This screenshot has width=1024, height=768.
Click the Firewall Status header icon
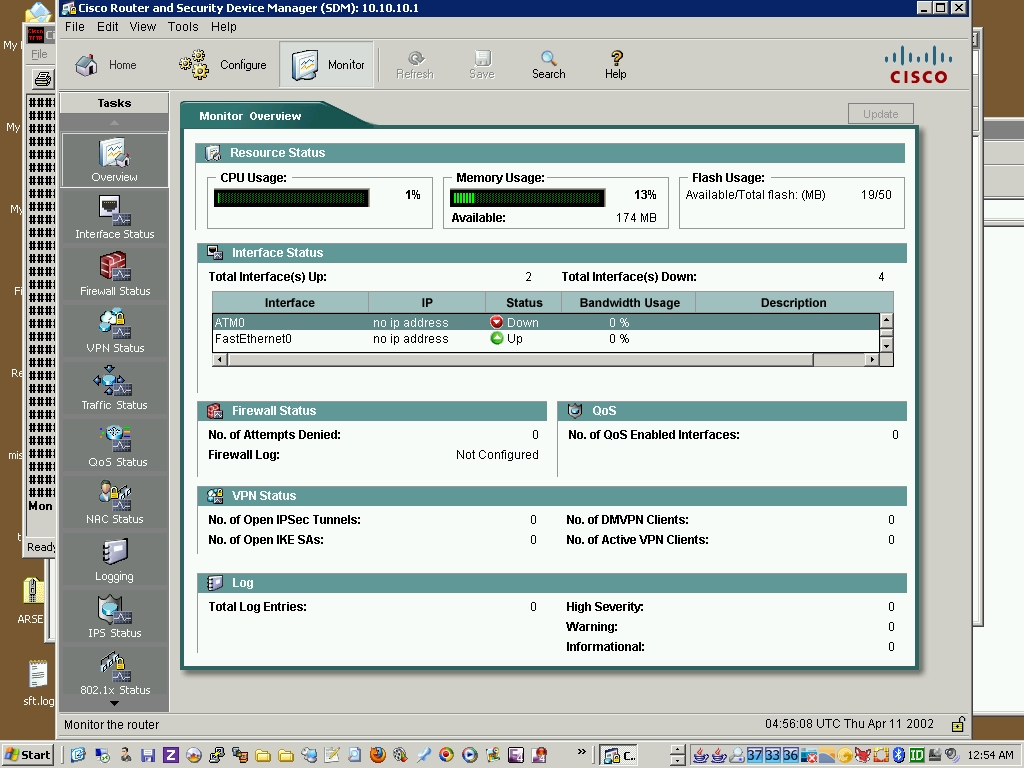(215, 411)
